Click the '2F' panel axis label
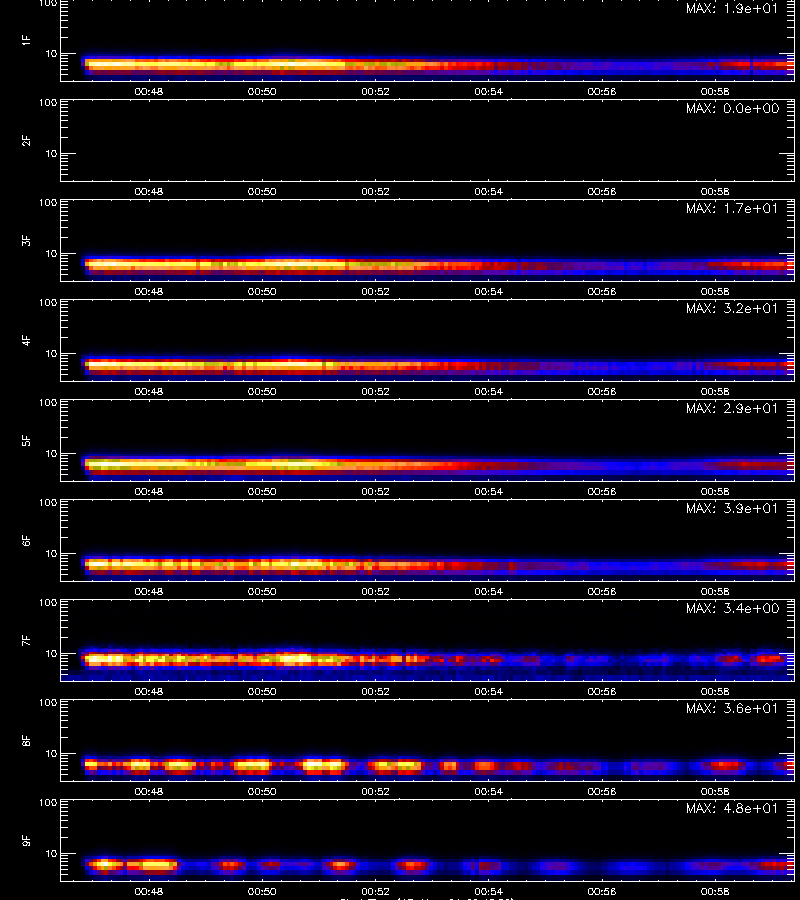800x900 pixels. tap(26, 141)
